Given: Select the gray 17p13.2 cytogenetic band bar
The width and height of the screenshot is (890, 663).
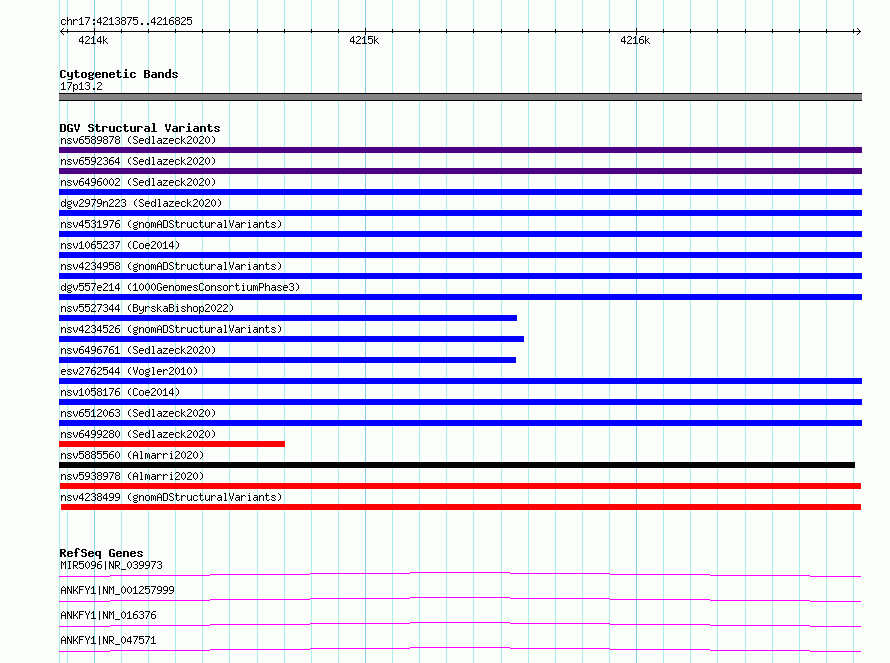Looking at the screenshot, I should coord(460,97).
